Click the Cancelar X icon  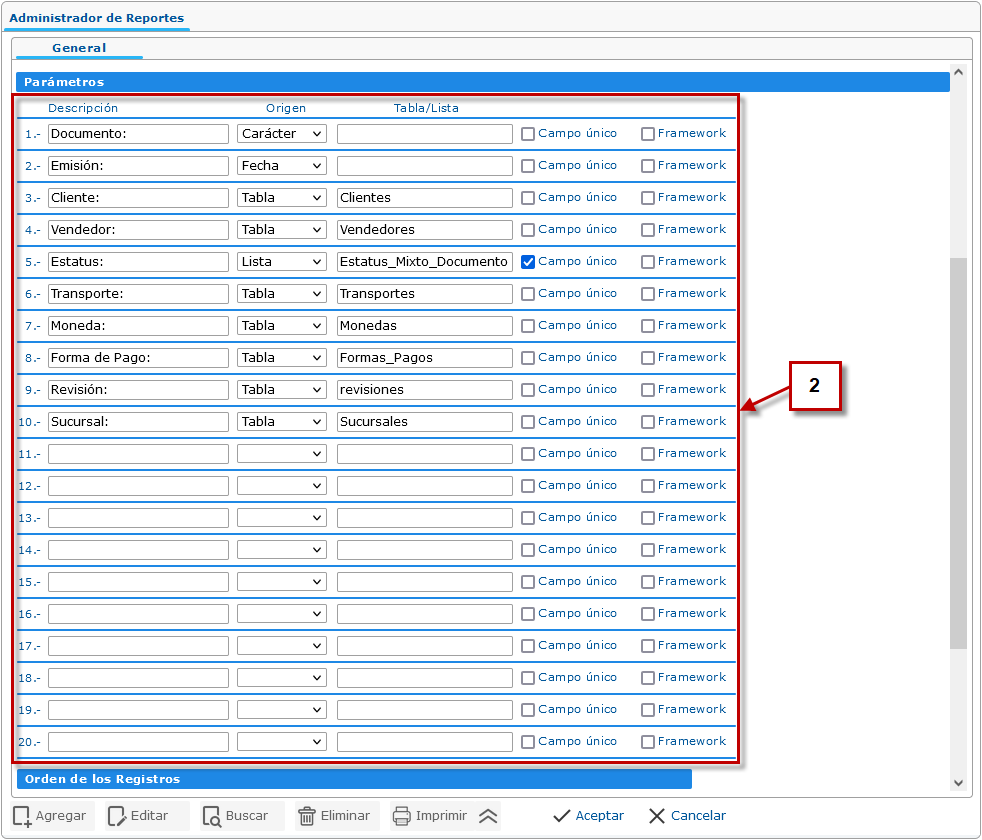656,816
